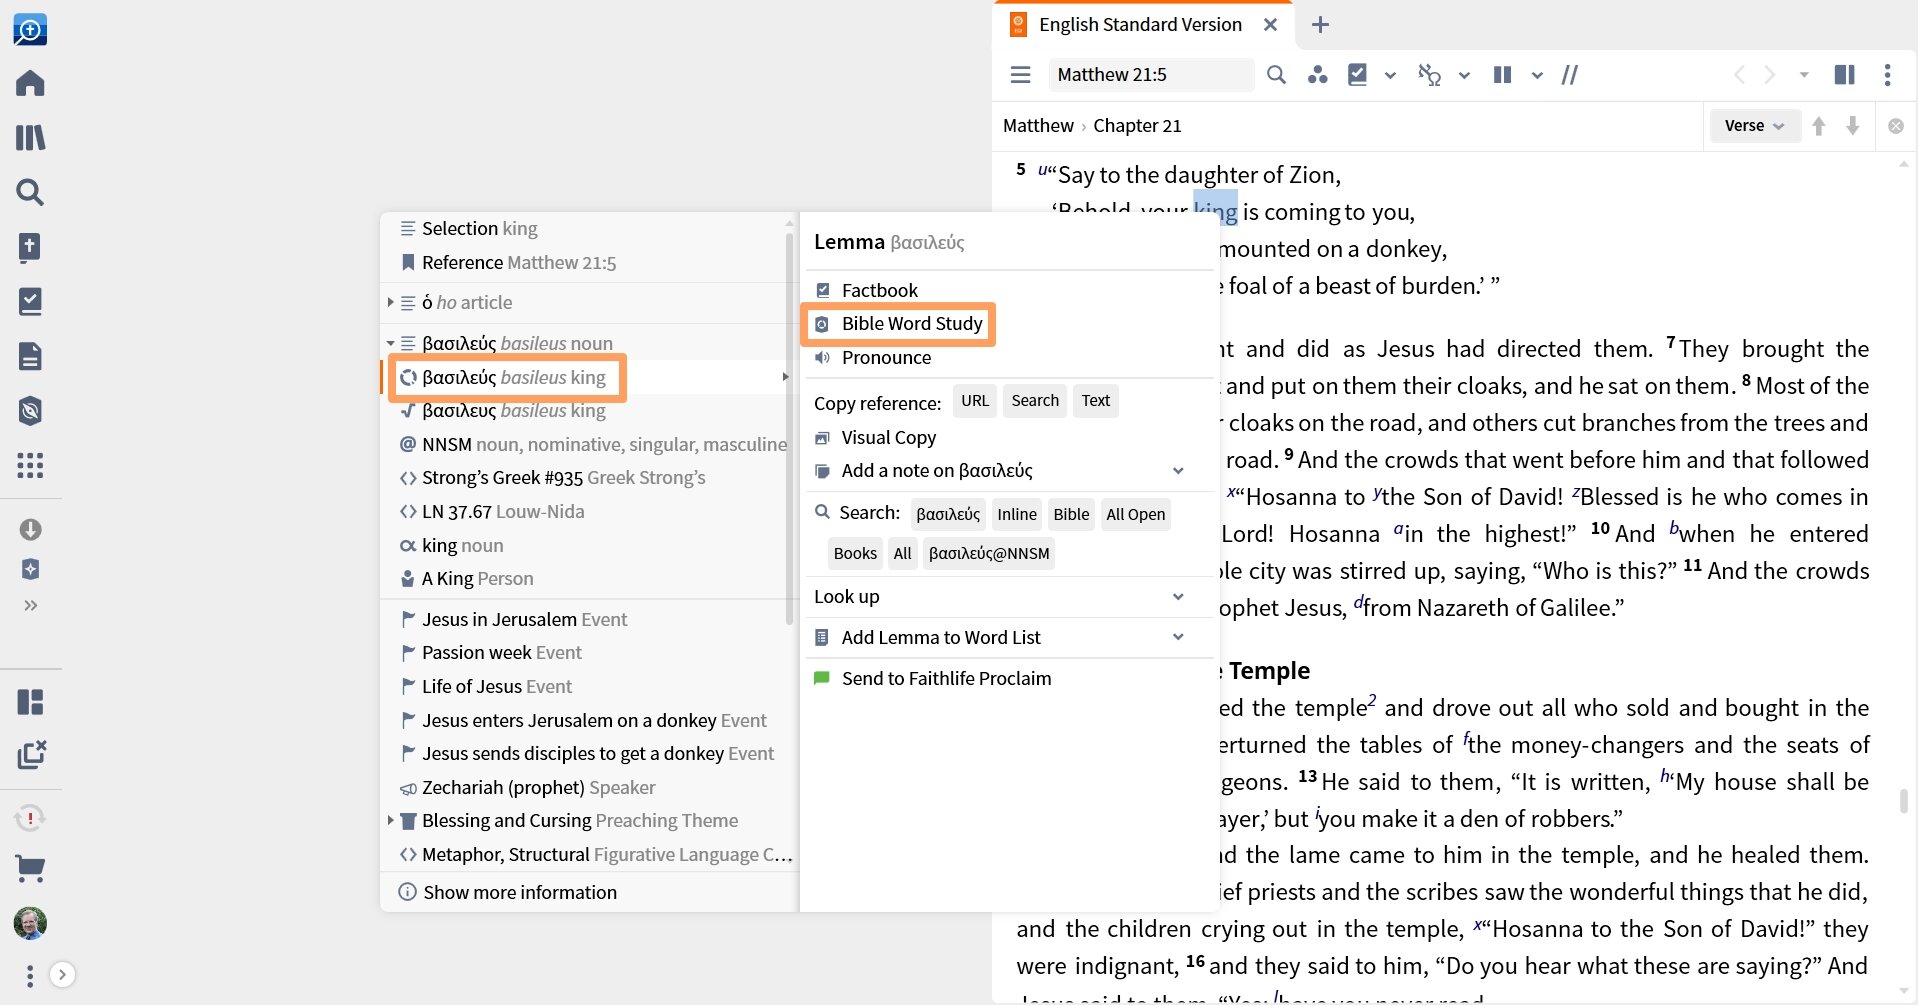Open the interlinear dropdown arrow

point(1464,75)
